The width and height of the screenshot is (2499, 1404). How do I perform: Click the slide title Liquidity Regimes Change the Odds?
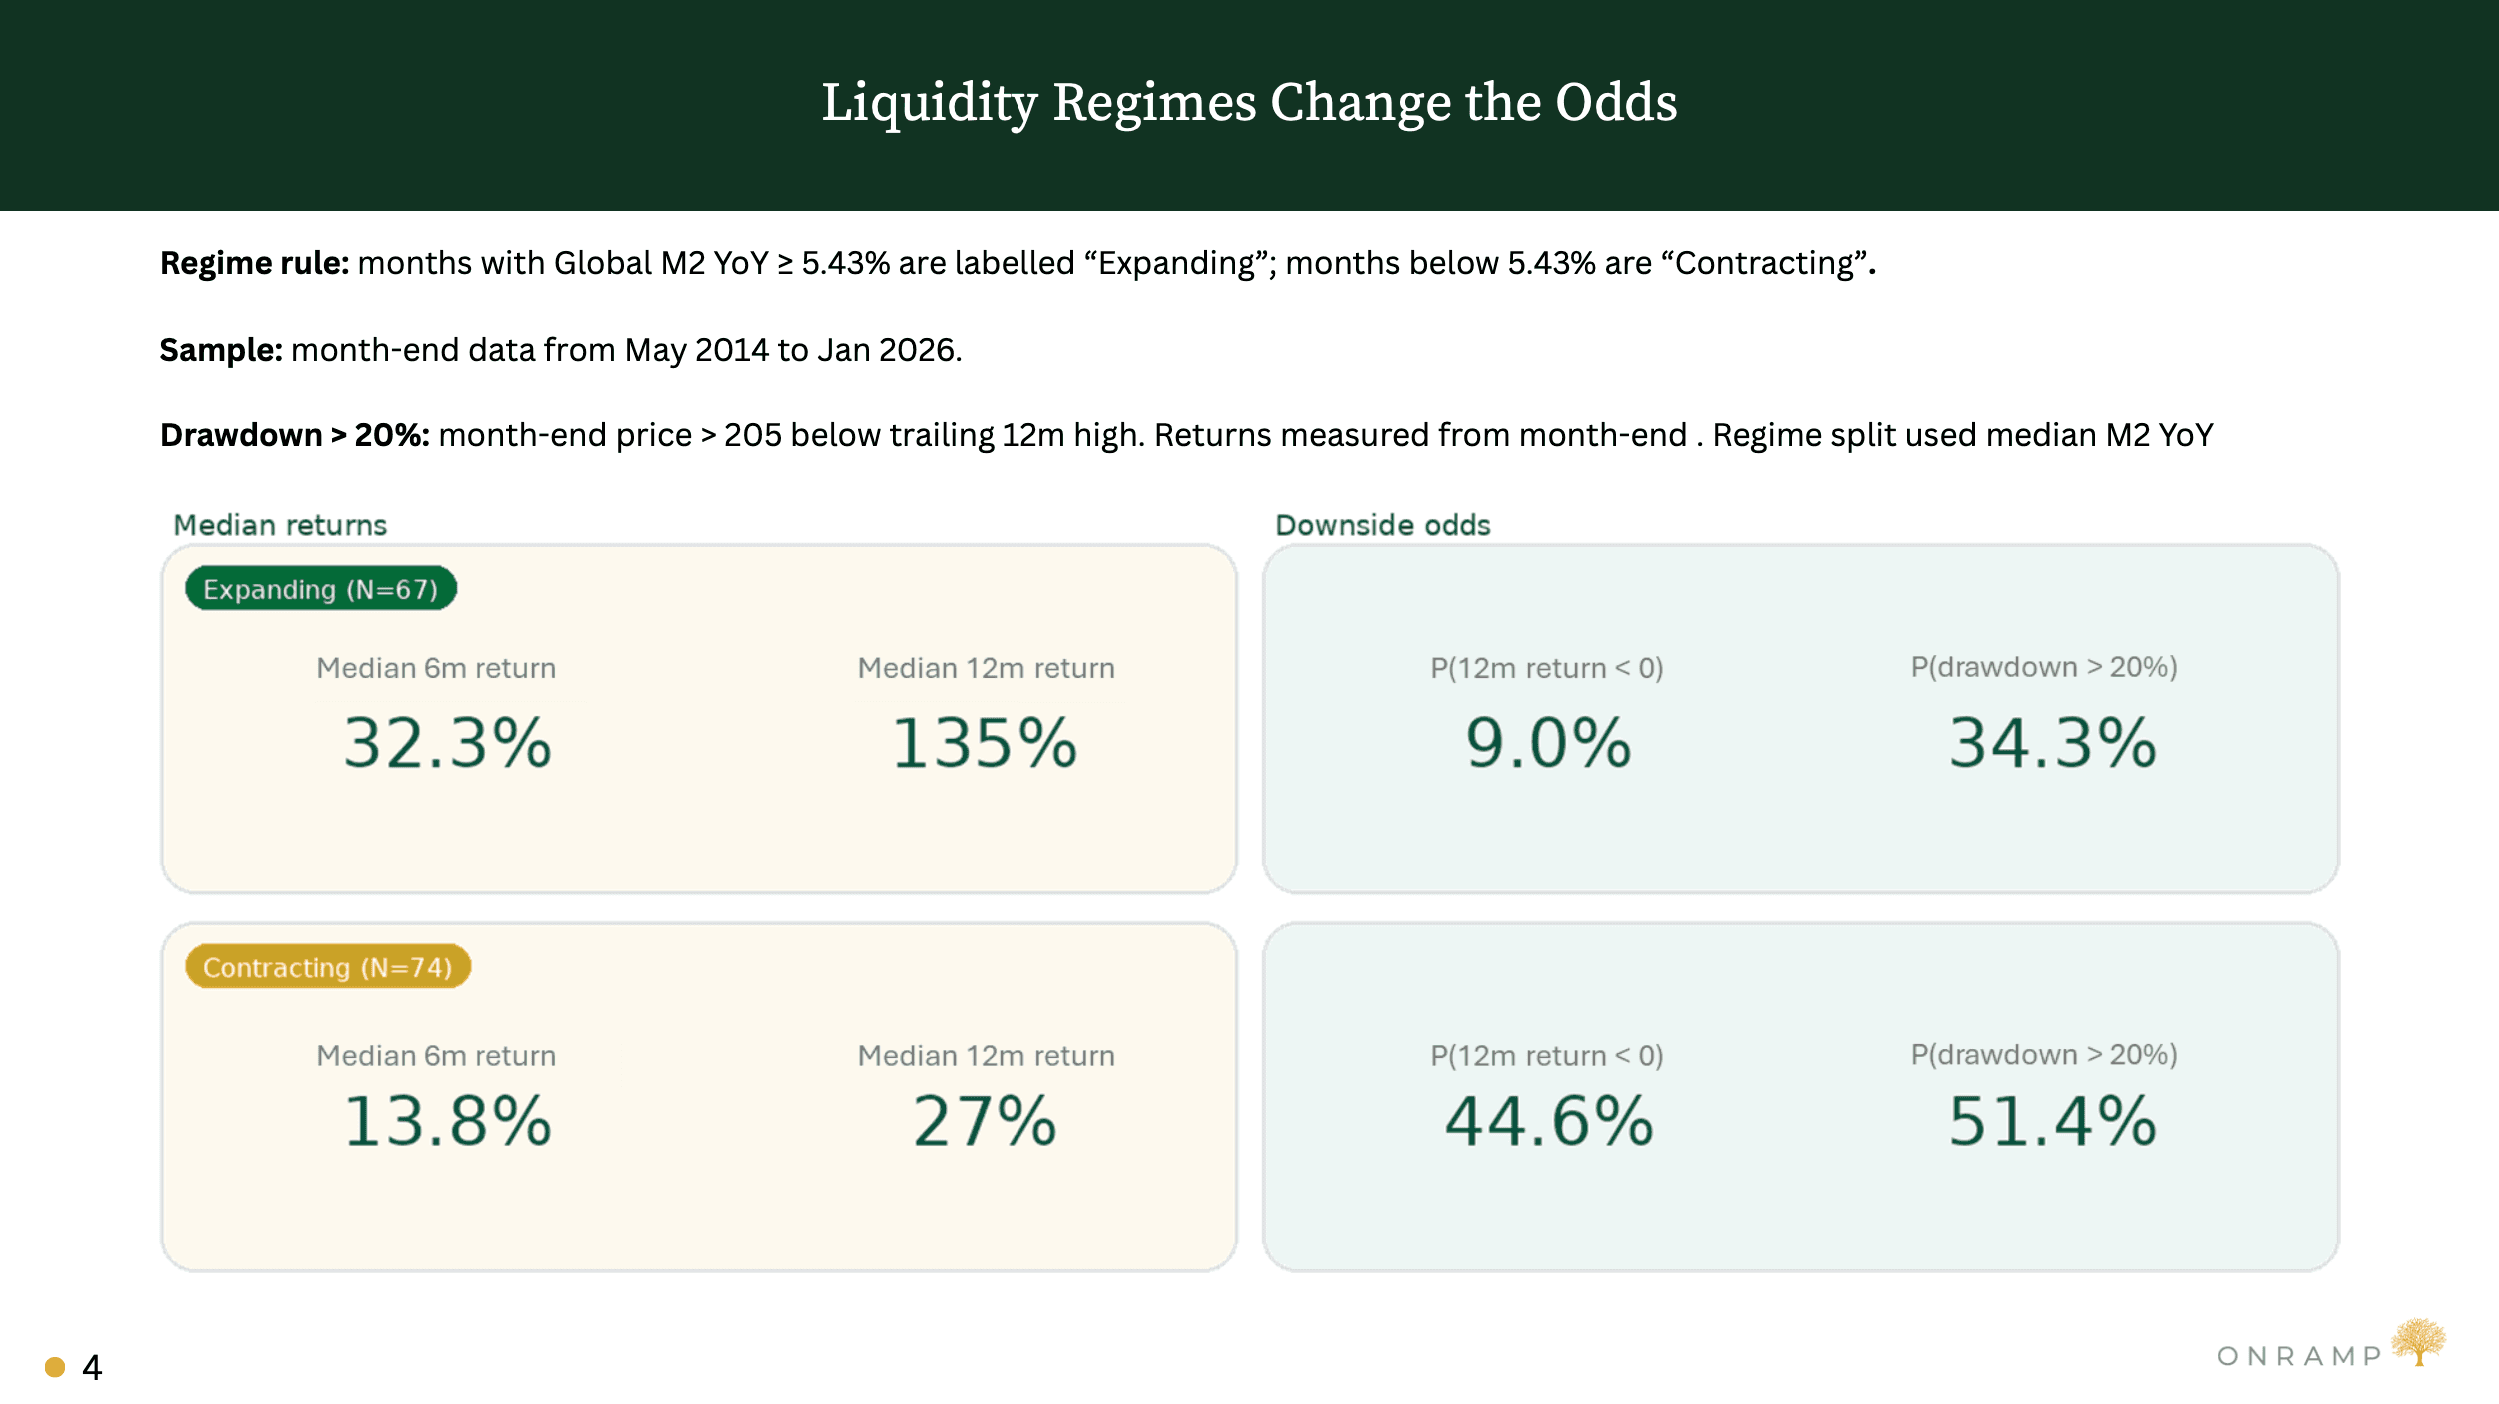coord(1249,104)
